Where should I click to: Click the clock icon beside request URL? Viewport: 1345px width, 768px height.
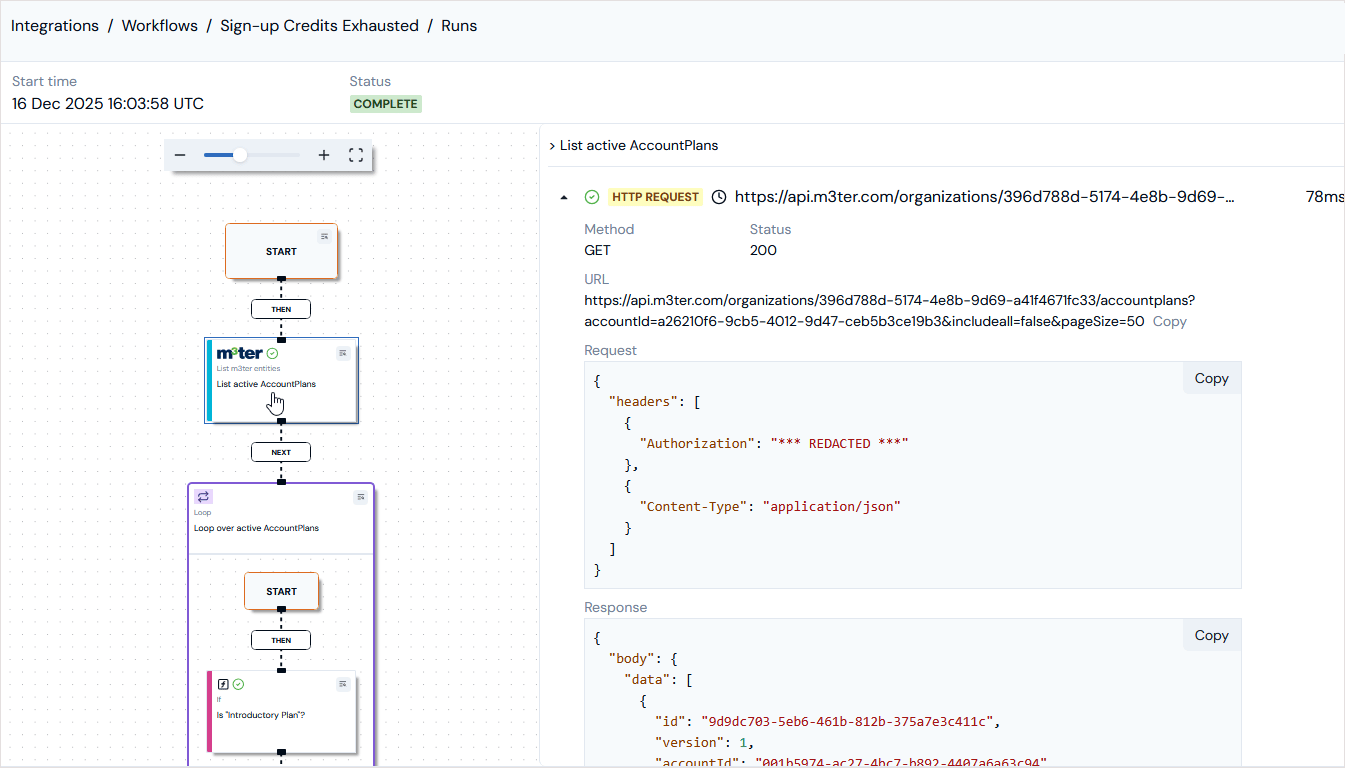[x=719, y=197]
